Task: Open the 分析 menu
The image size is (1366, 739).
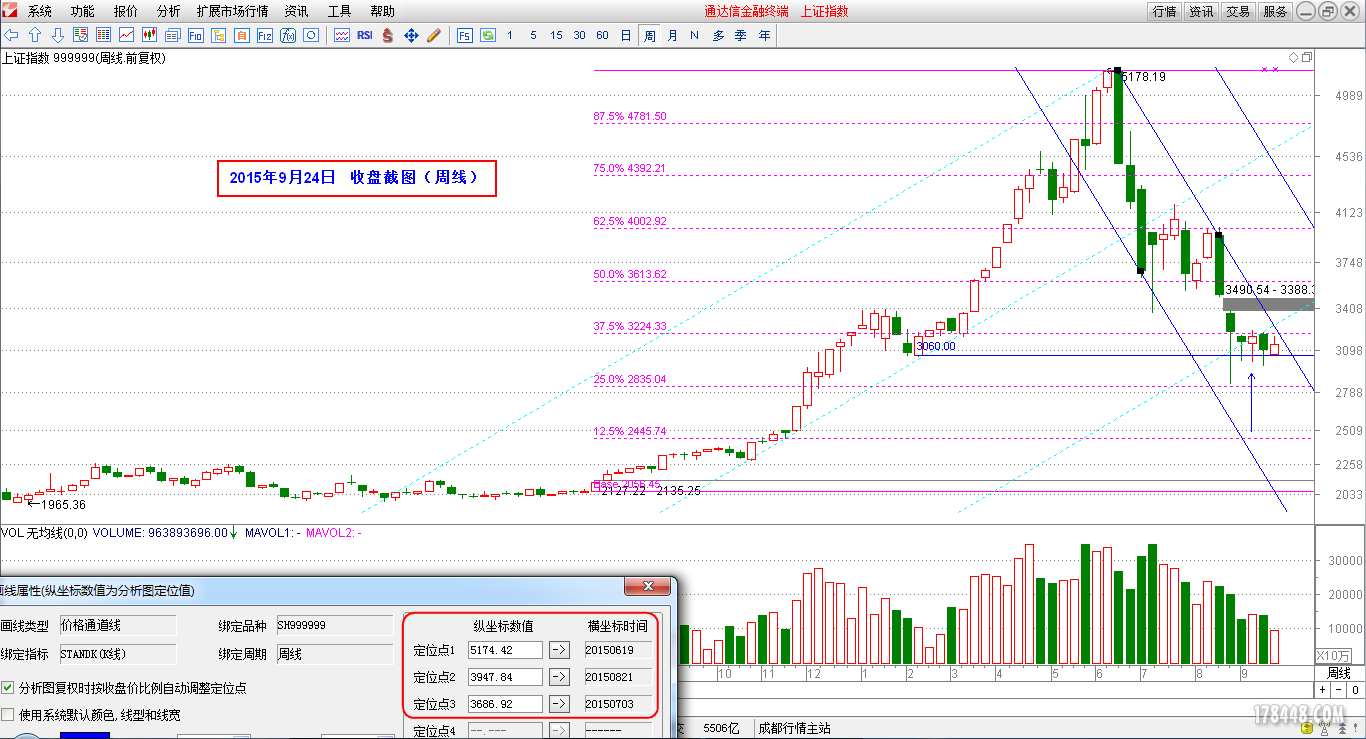Action: coord(169,11)
